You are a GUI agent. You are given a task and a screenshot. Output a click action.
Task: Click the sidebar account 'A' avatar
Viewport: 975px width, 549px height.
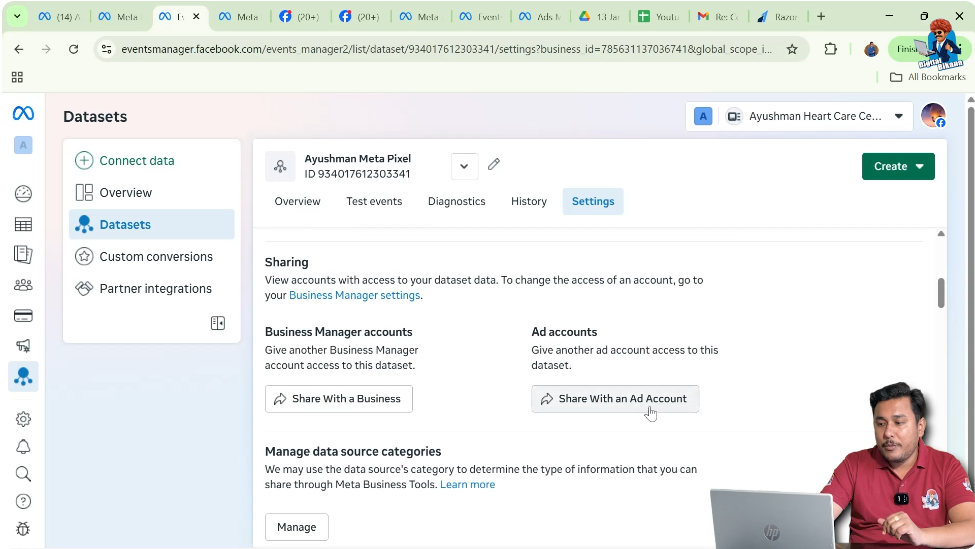coord(23,145)
